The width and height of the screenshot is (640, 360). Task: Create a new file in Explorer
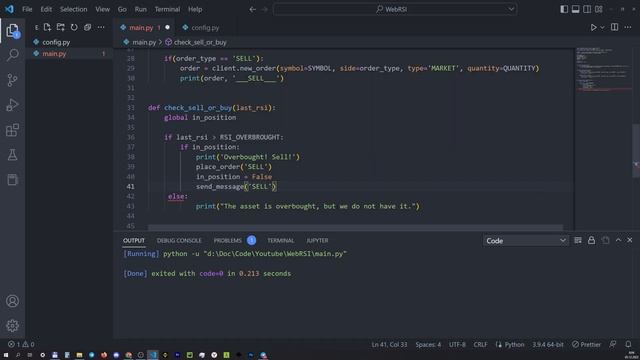click(47, 27)
